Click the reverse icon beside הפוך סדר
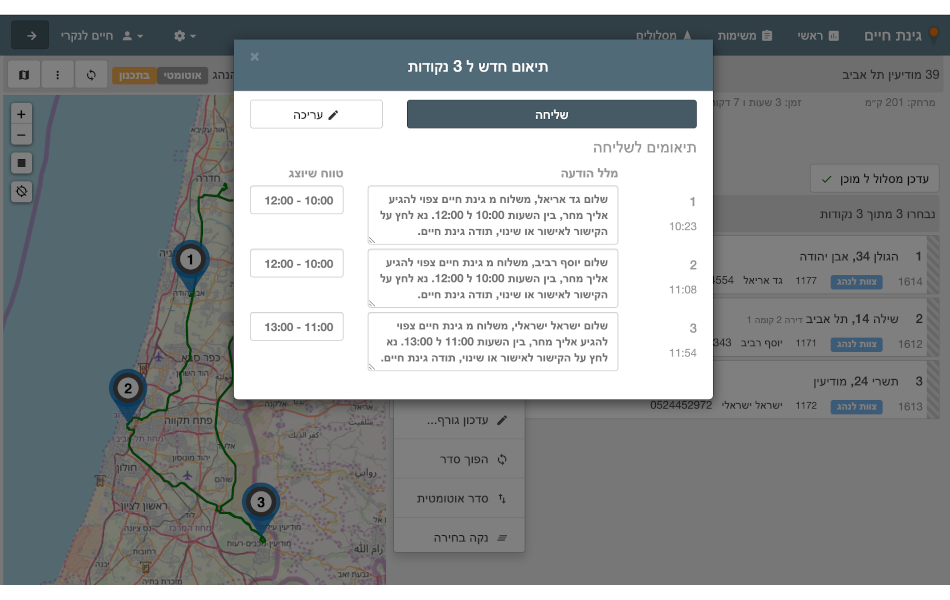This screenshot has width=950, height=600. pyautogui.click(x=502, y=459)
